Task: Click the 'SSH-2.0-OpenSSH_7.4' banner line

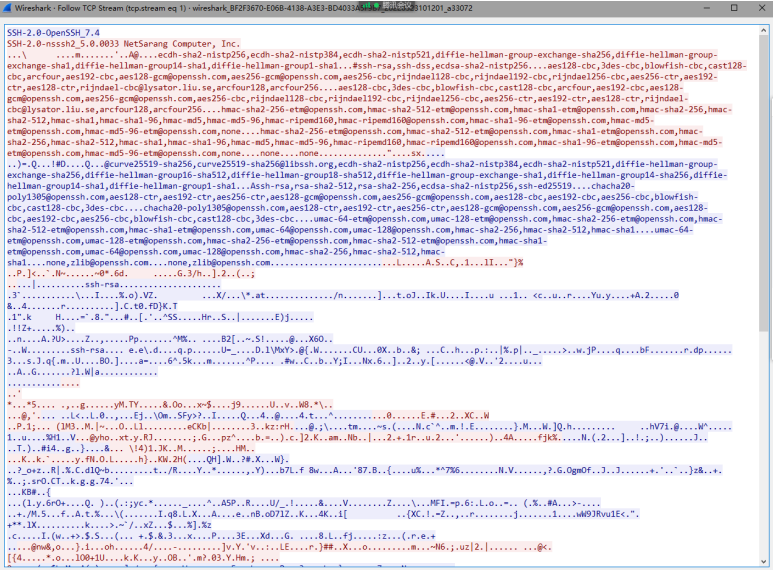Action: [x=53, y=33]
